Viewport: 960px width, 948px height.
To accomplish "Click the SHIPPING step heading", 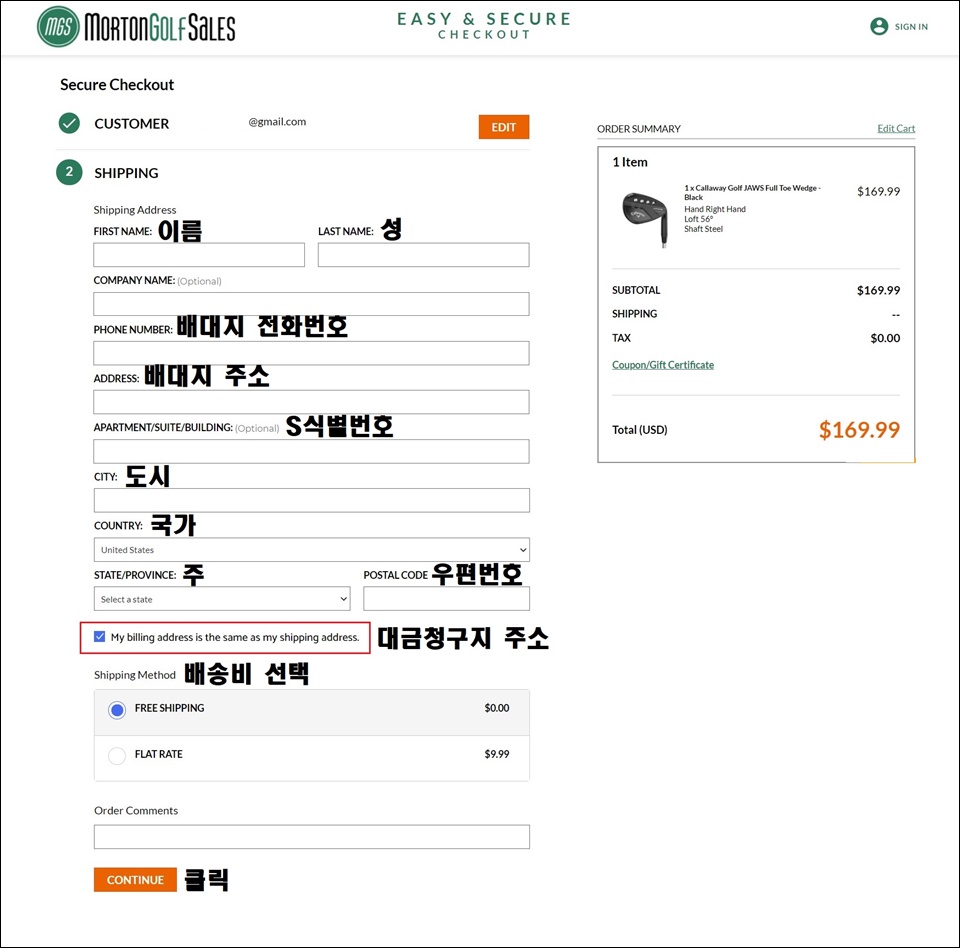I will click(126, 173).
